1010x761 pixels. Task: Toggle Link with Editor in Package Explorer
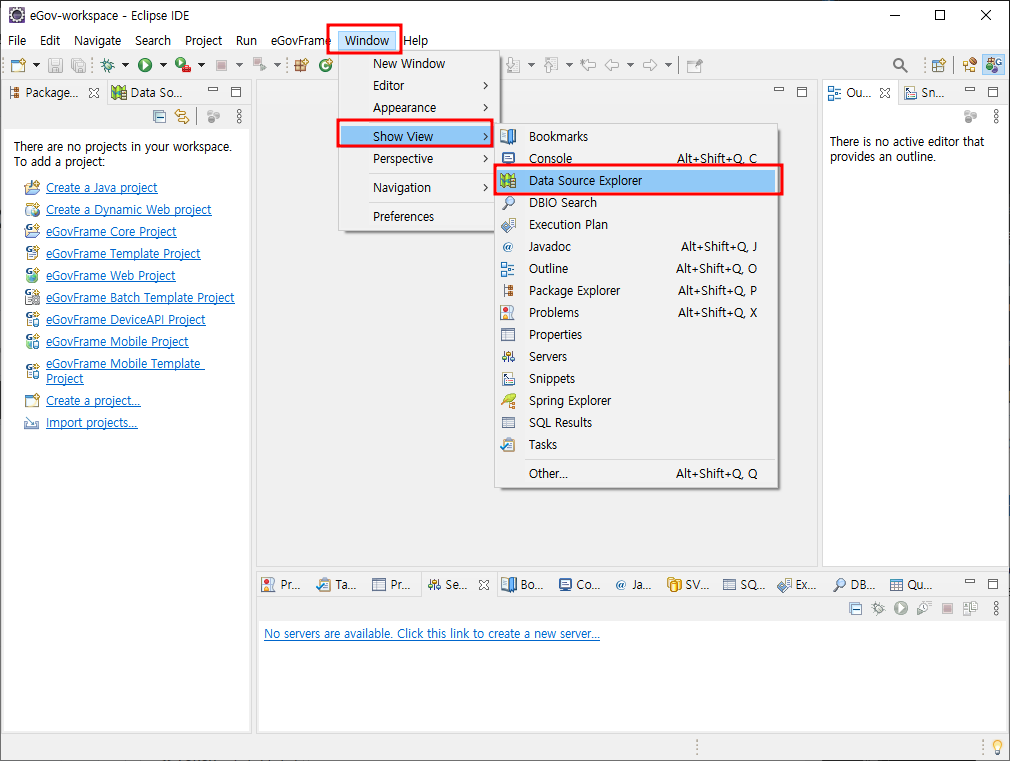[x=182, y=117]
